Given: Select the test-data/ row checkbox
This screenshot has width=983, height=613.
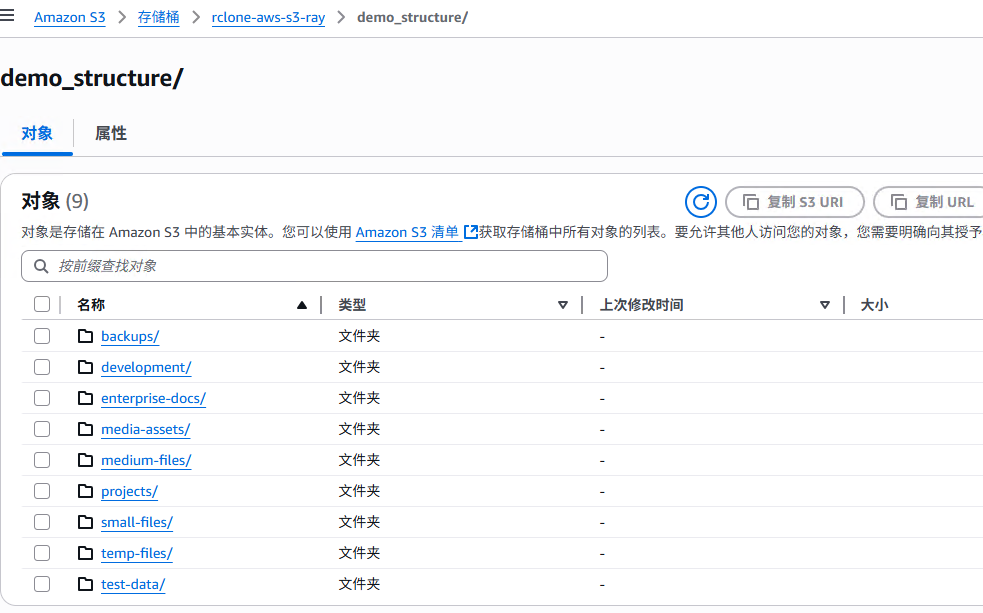Looking at the screenshot, I should coord(42,584).
